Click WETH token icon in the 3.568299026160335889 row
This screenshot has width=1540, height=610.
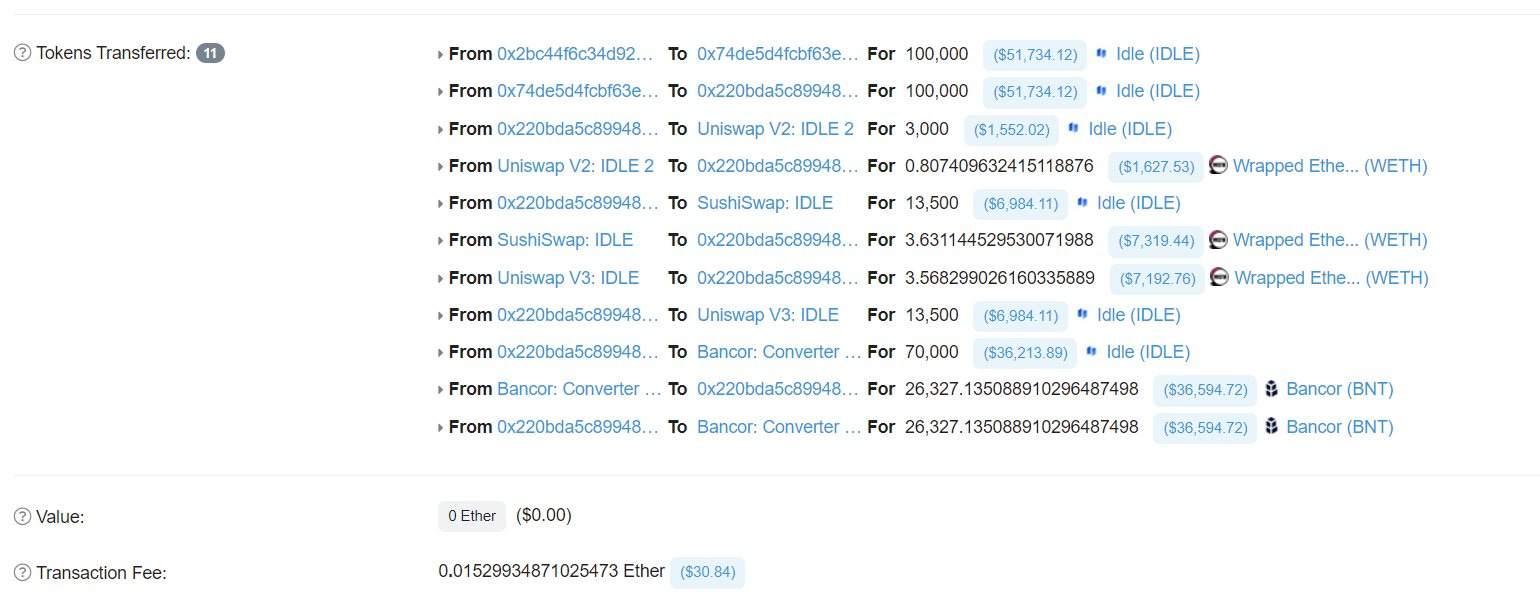(x=1219, y=278)
